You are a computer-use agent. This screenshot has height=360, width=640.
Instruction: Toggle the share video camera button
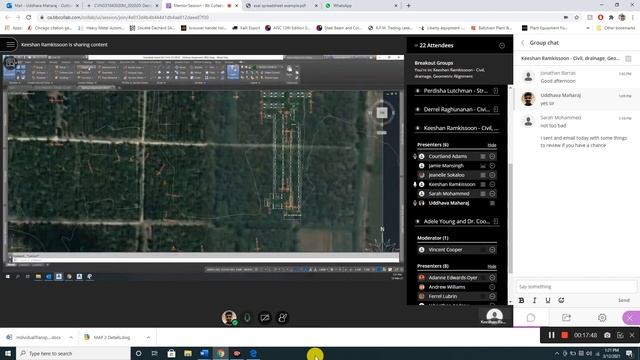(x=265, y=318)
